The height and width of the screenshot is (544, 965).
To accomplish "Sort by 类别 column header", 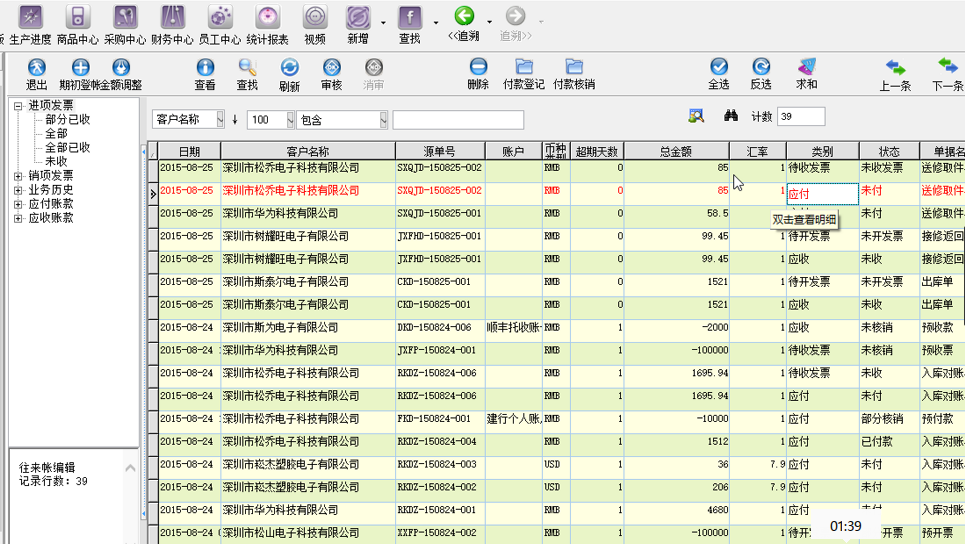I will coord(822,151).
